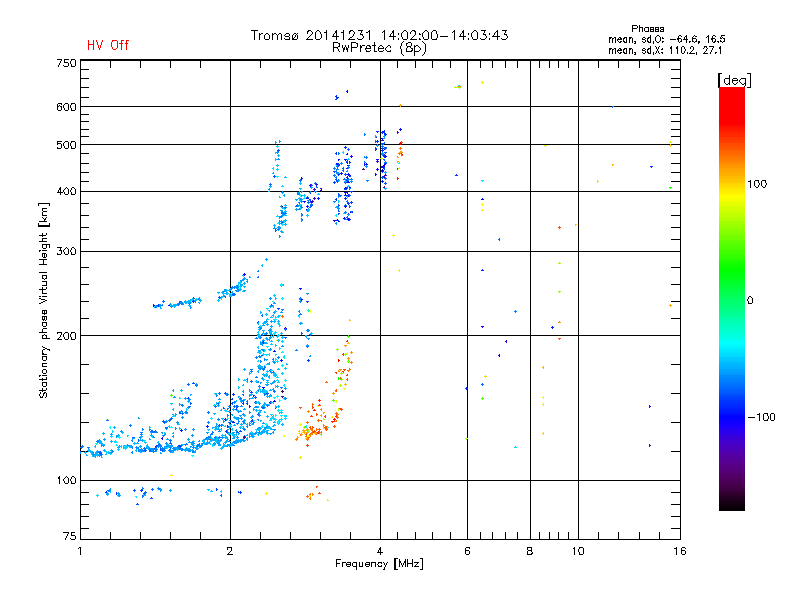Image resolution: width=800 pixels, height=600 pixels.
Task: Click the y-axis label "500"
Action: coord(66,145)
